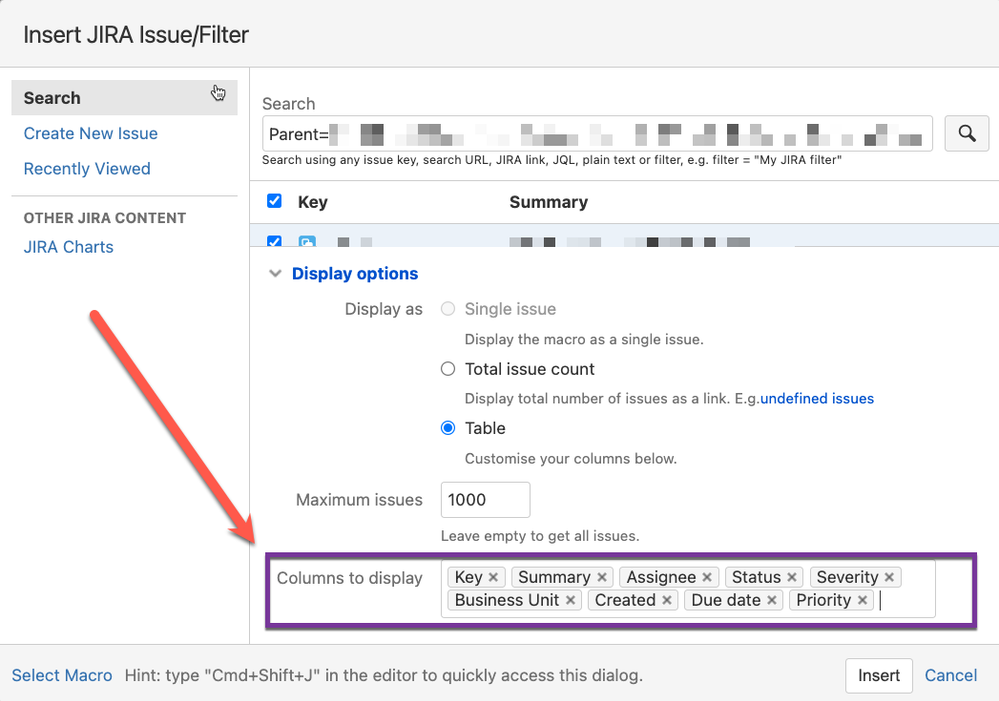Screen dimensions: 999x701
Task: Click the Business Unit column tag label
Action: 507,600
